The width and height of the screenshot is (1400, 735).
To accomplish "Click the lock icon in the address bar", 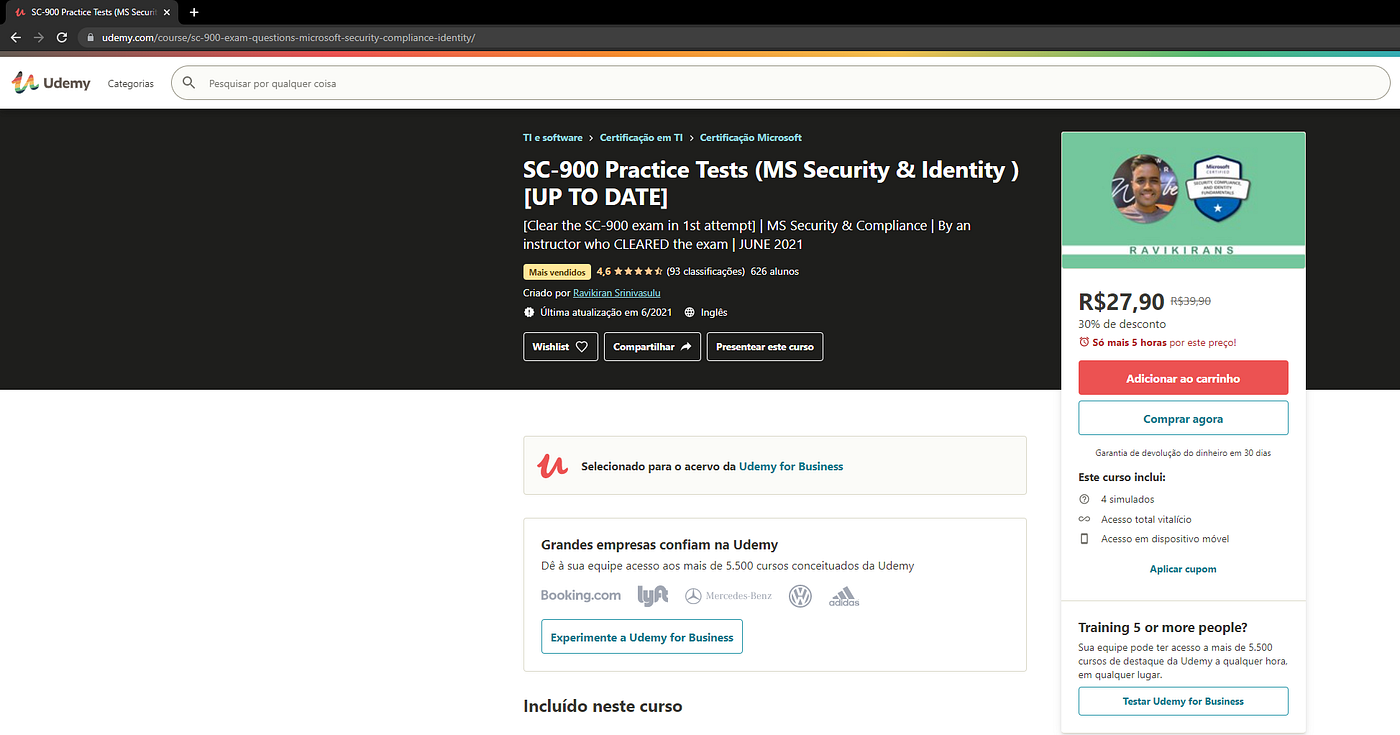I will click(90, 38).
